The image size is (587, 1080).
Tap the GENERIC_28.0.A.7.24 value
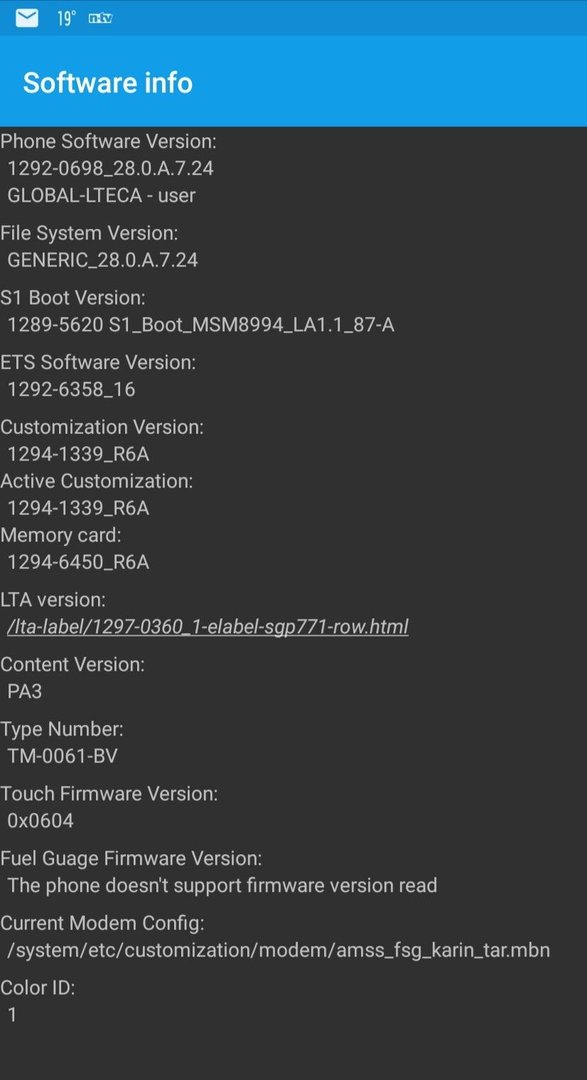(x=103, y=260)
